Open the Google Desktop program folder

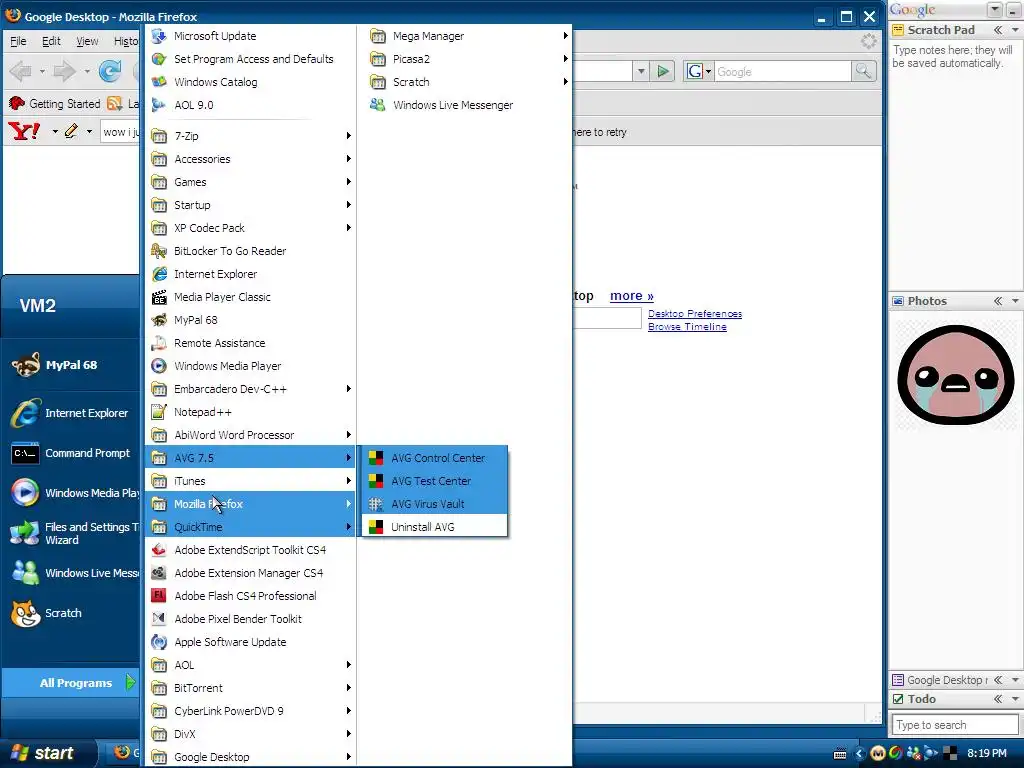(x=251, y=757)
